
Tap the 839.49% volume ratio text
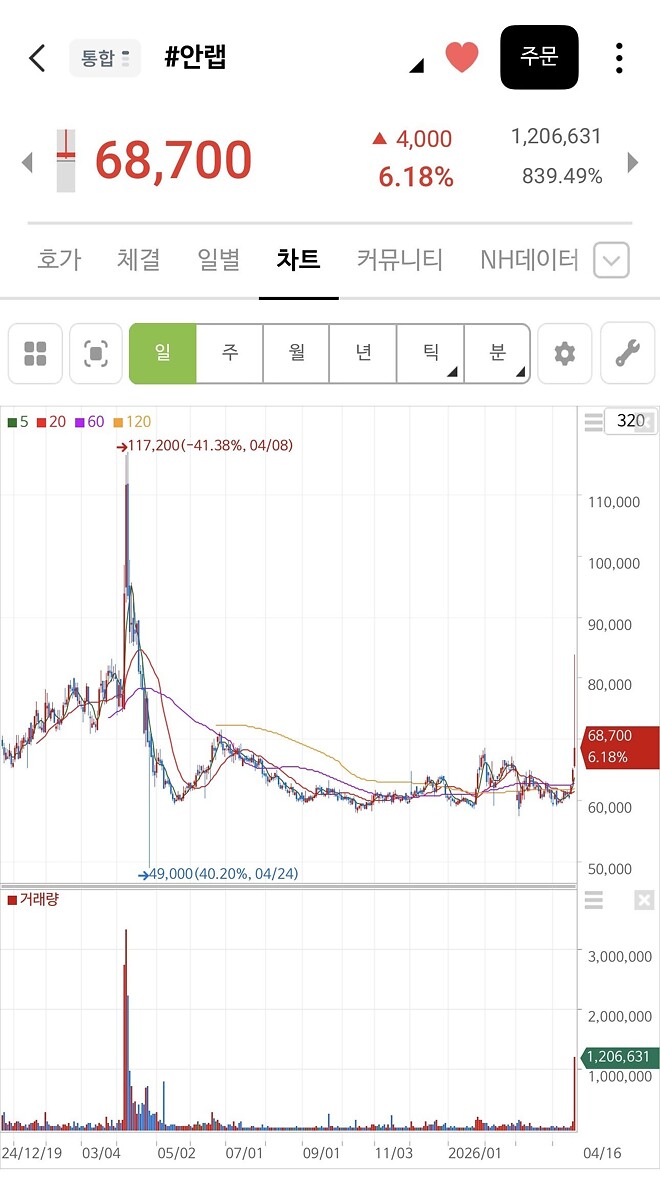[x=562, y=177]
